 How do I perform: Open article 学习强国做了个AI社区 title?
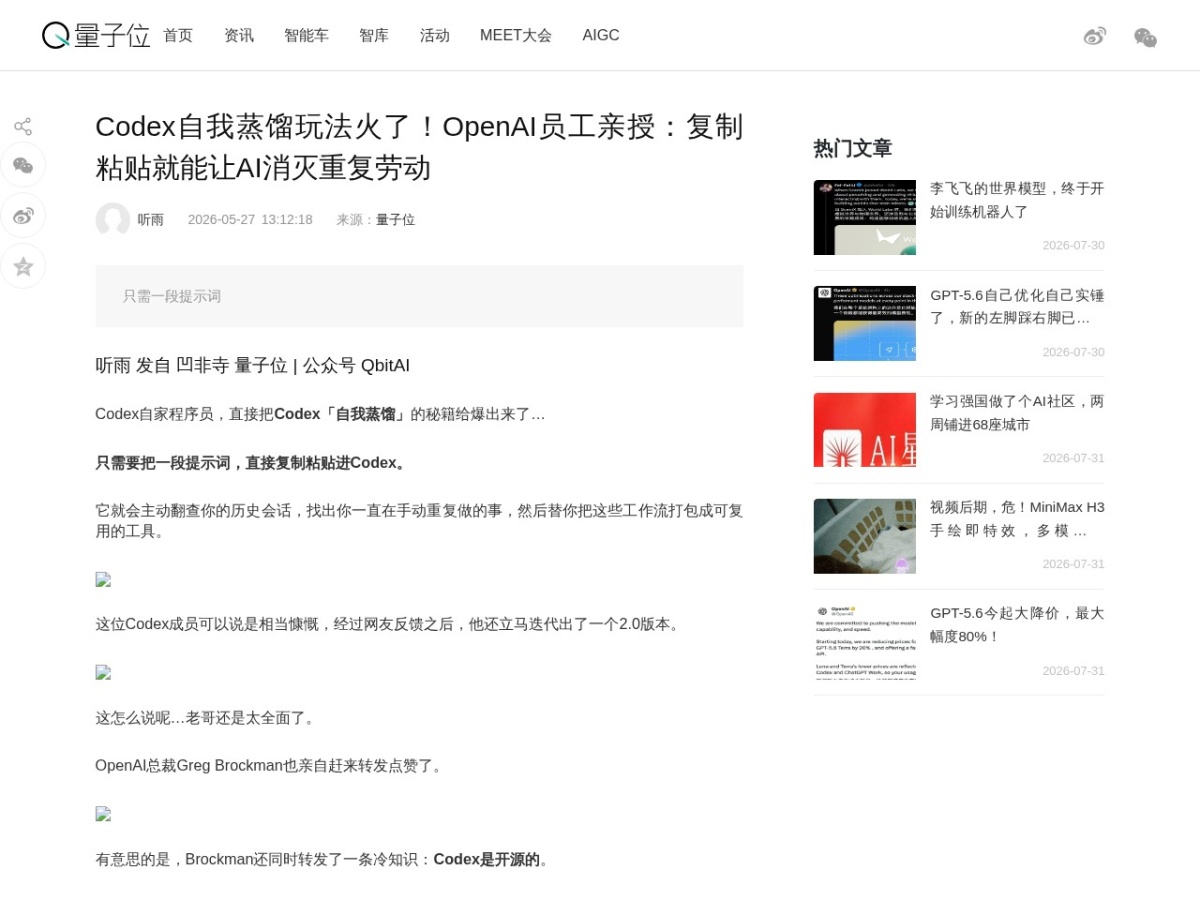click(x=1017, y=413)
